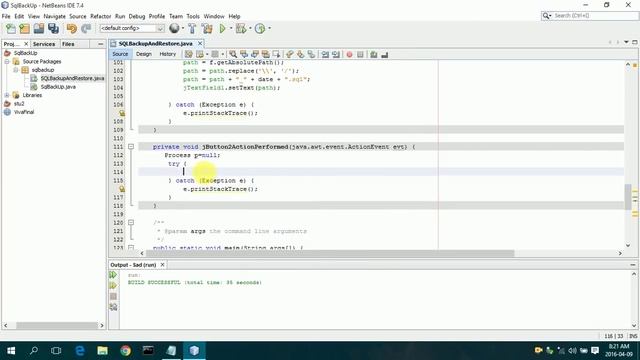Switch to the History view

(167, 54)
